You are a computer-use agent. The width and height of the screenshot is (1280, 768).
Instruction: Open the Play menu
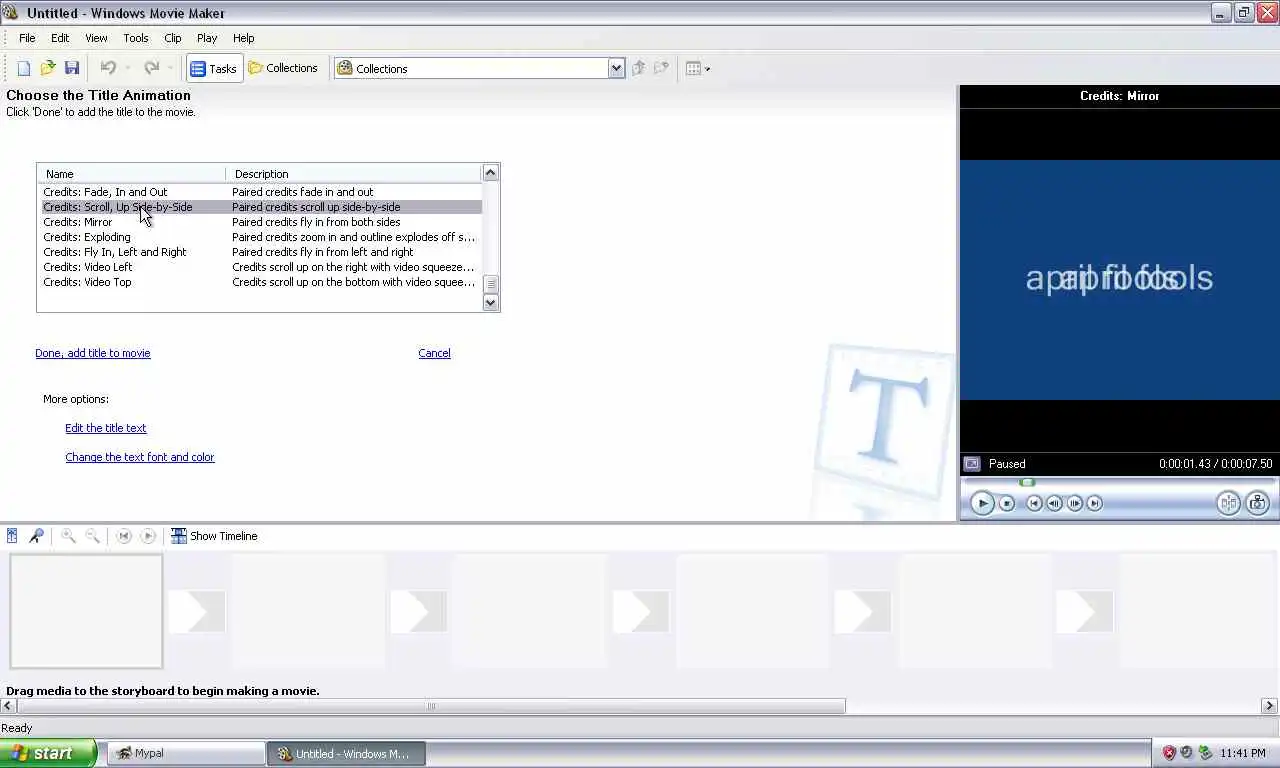point(207,38)
